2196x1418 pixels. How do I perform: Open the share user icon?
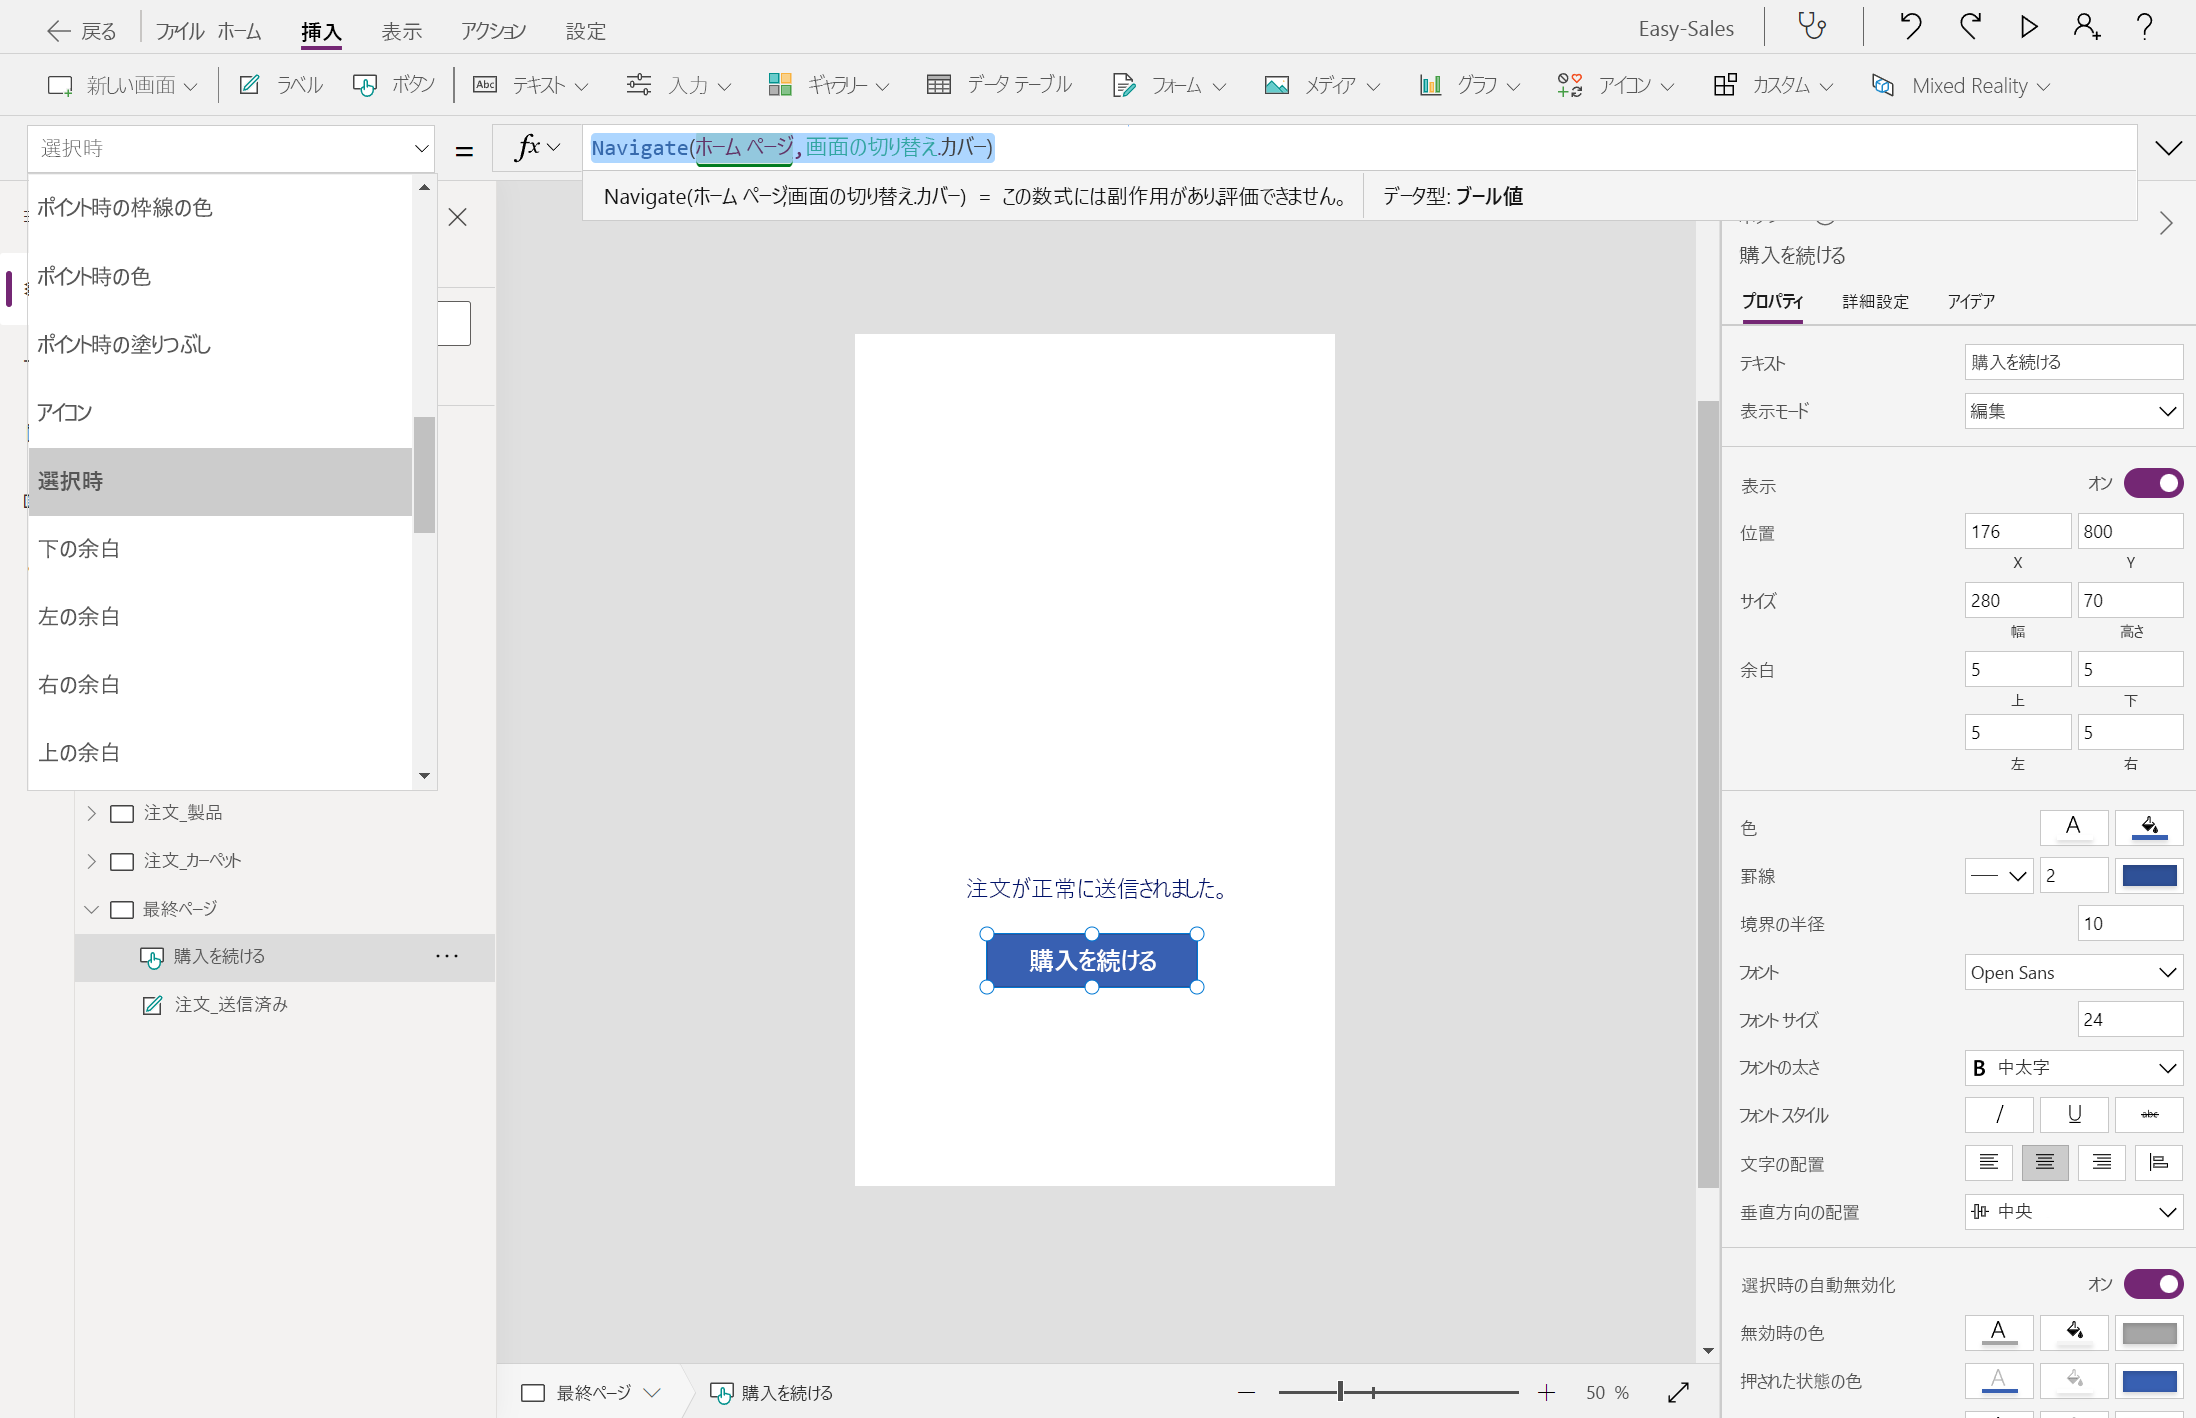(2087, 26)
